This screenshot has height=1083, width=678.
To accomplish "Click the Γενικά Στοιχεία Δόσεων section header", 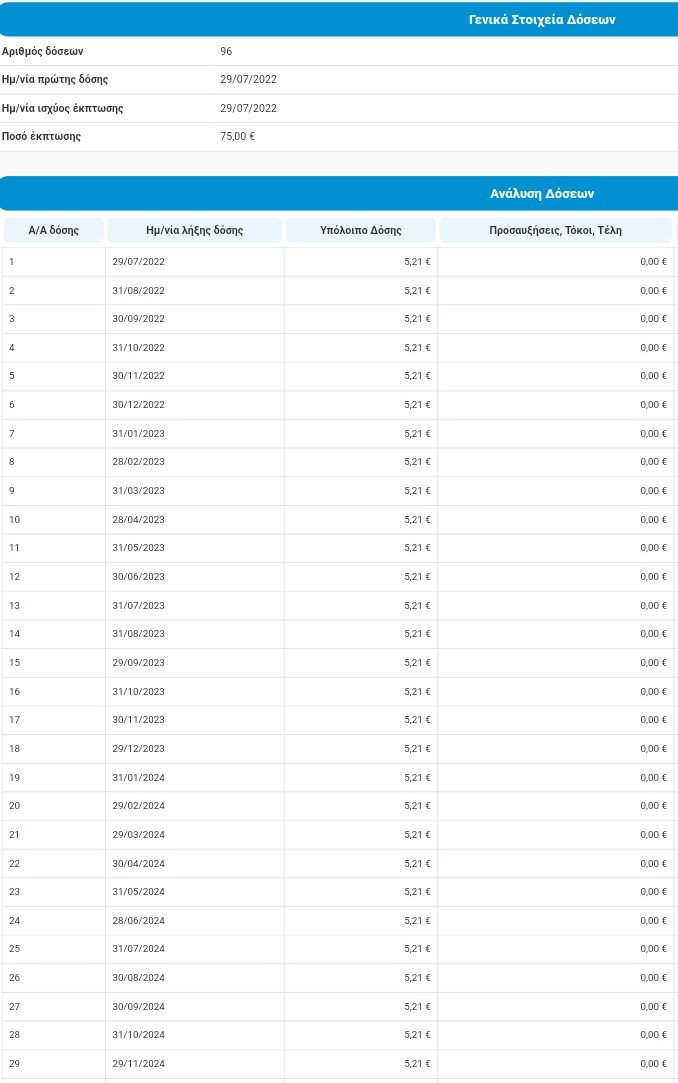I will (x=541, y=20).
